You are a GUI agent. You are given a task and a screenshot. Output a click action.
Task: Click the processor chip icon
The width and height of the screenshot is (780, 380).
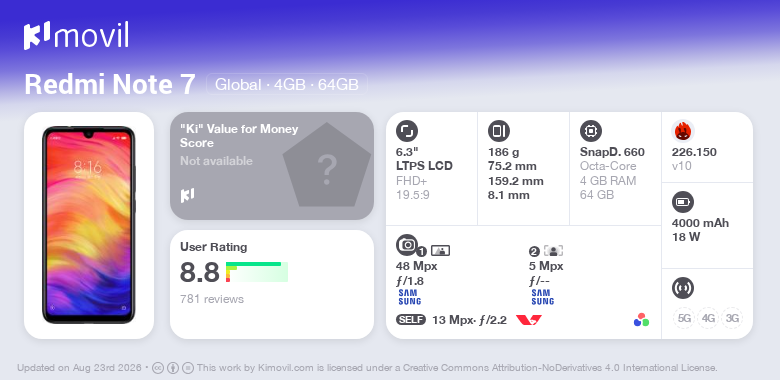click(591, 131)
